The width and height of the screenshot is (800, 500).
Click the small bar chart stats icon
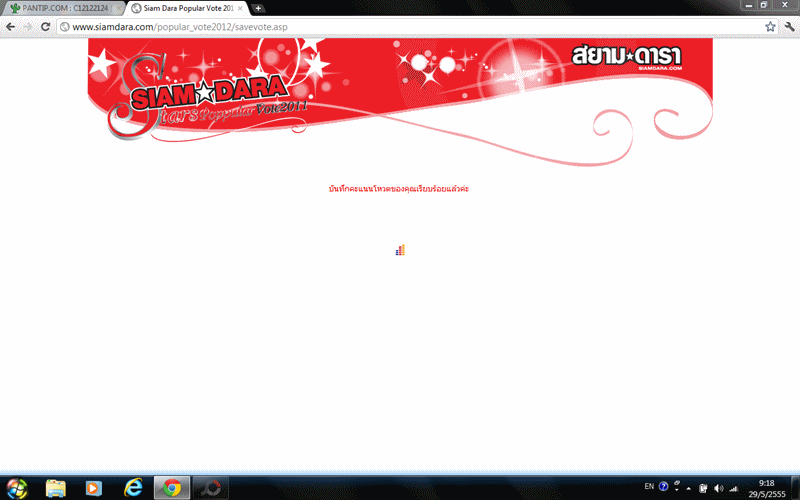click(x=400, y=249)
